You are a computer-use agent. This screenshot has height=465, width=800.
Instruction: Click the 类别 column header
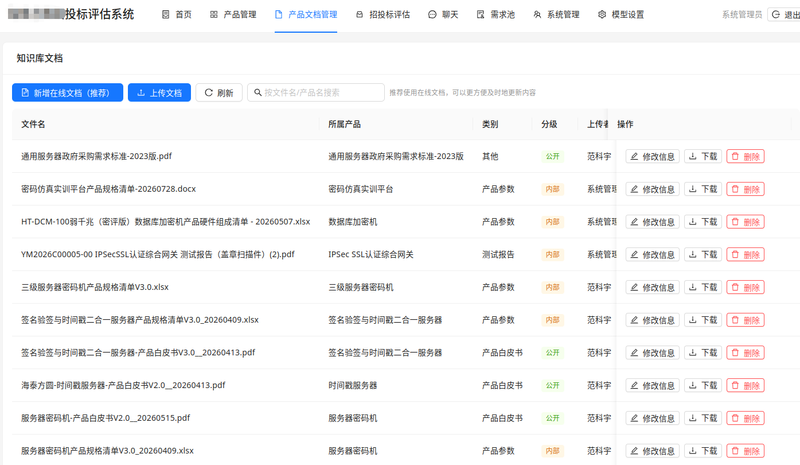click(x=490, y=124)
